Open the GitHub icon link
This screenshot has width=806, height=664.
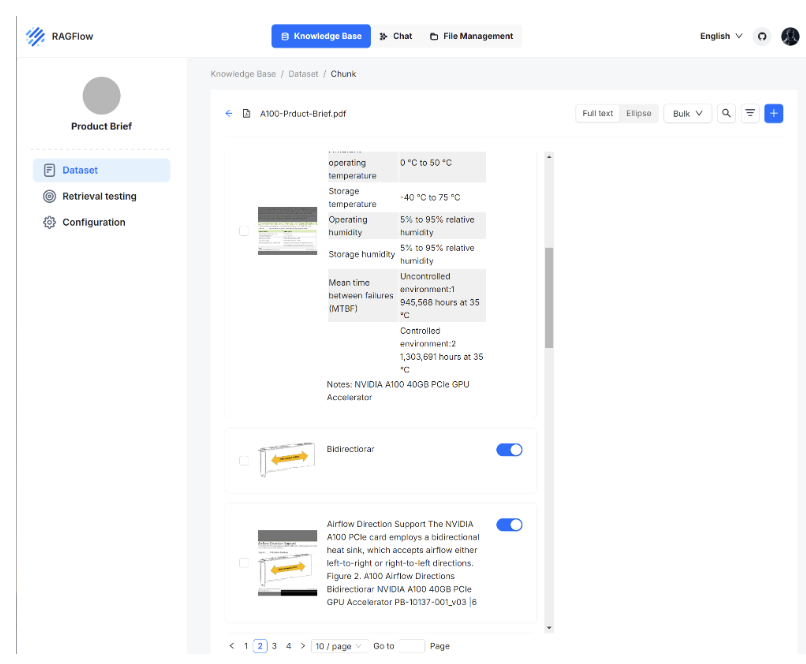pos(762,36)
